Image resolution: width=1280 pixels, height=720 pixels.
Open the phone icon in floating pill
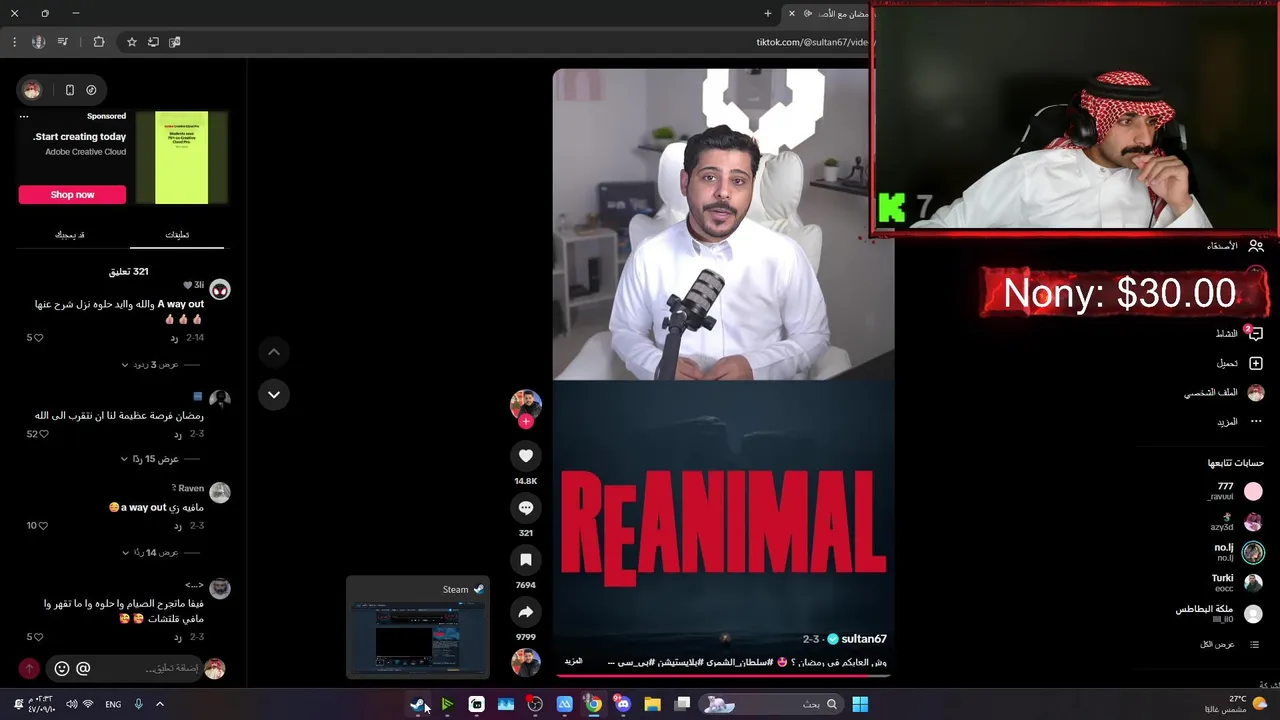point(69,90)
